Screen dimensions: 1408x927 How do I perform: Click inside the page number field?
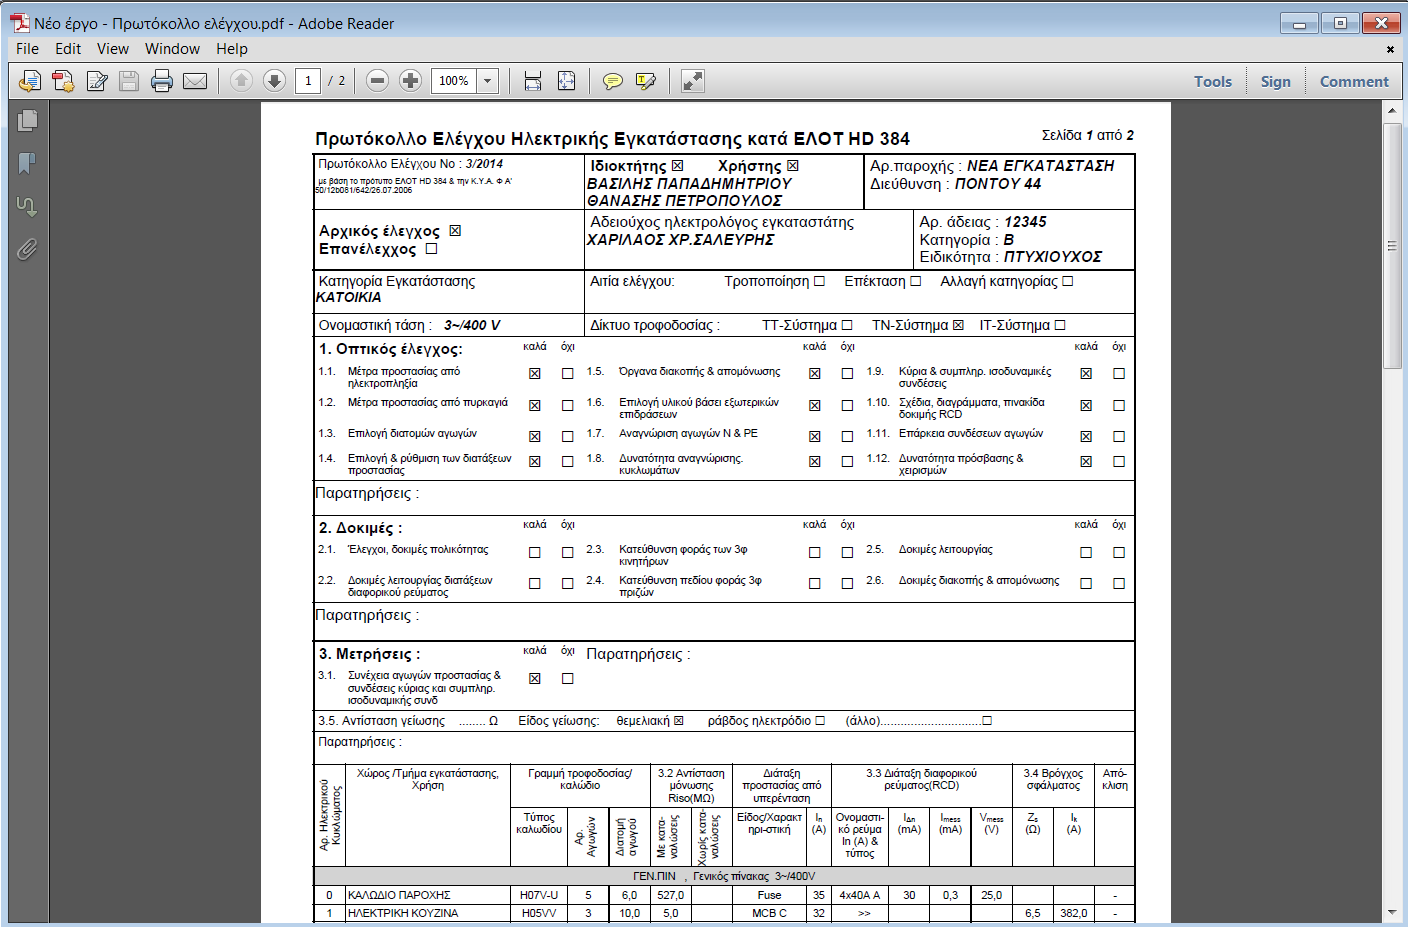pos(307,81)
